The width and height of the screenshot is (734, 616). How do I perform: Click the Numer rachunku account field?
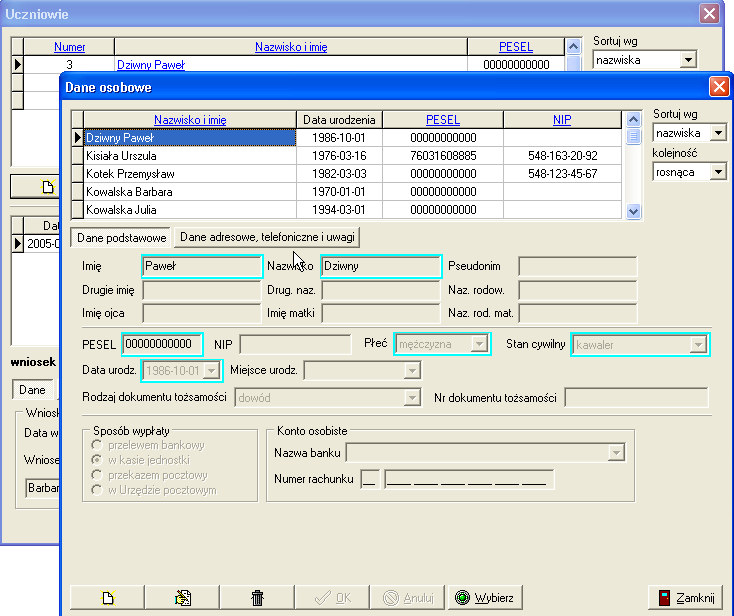(469, 479)
